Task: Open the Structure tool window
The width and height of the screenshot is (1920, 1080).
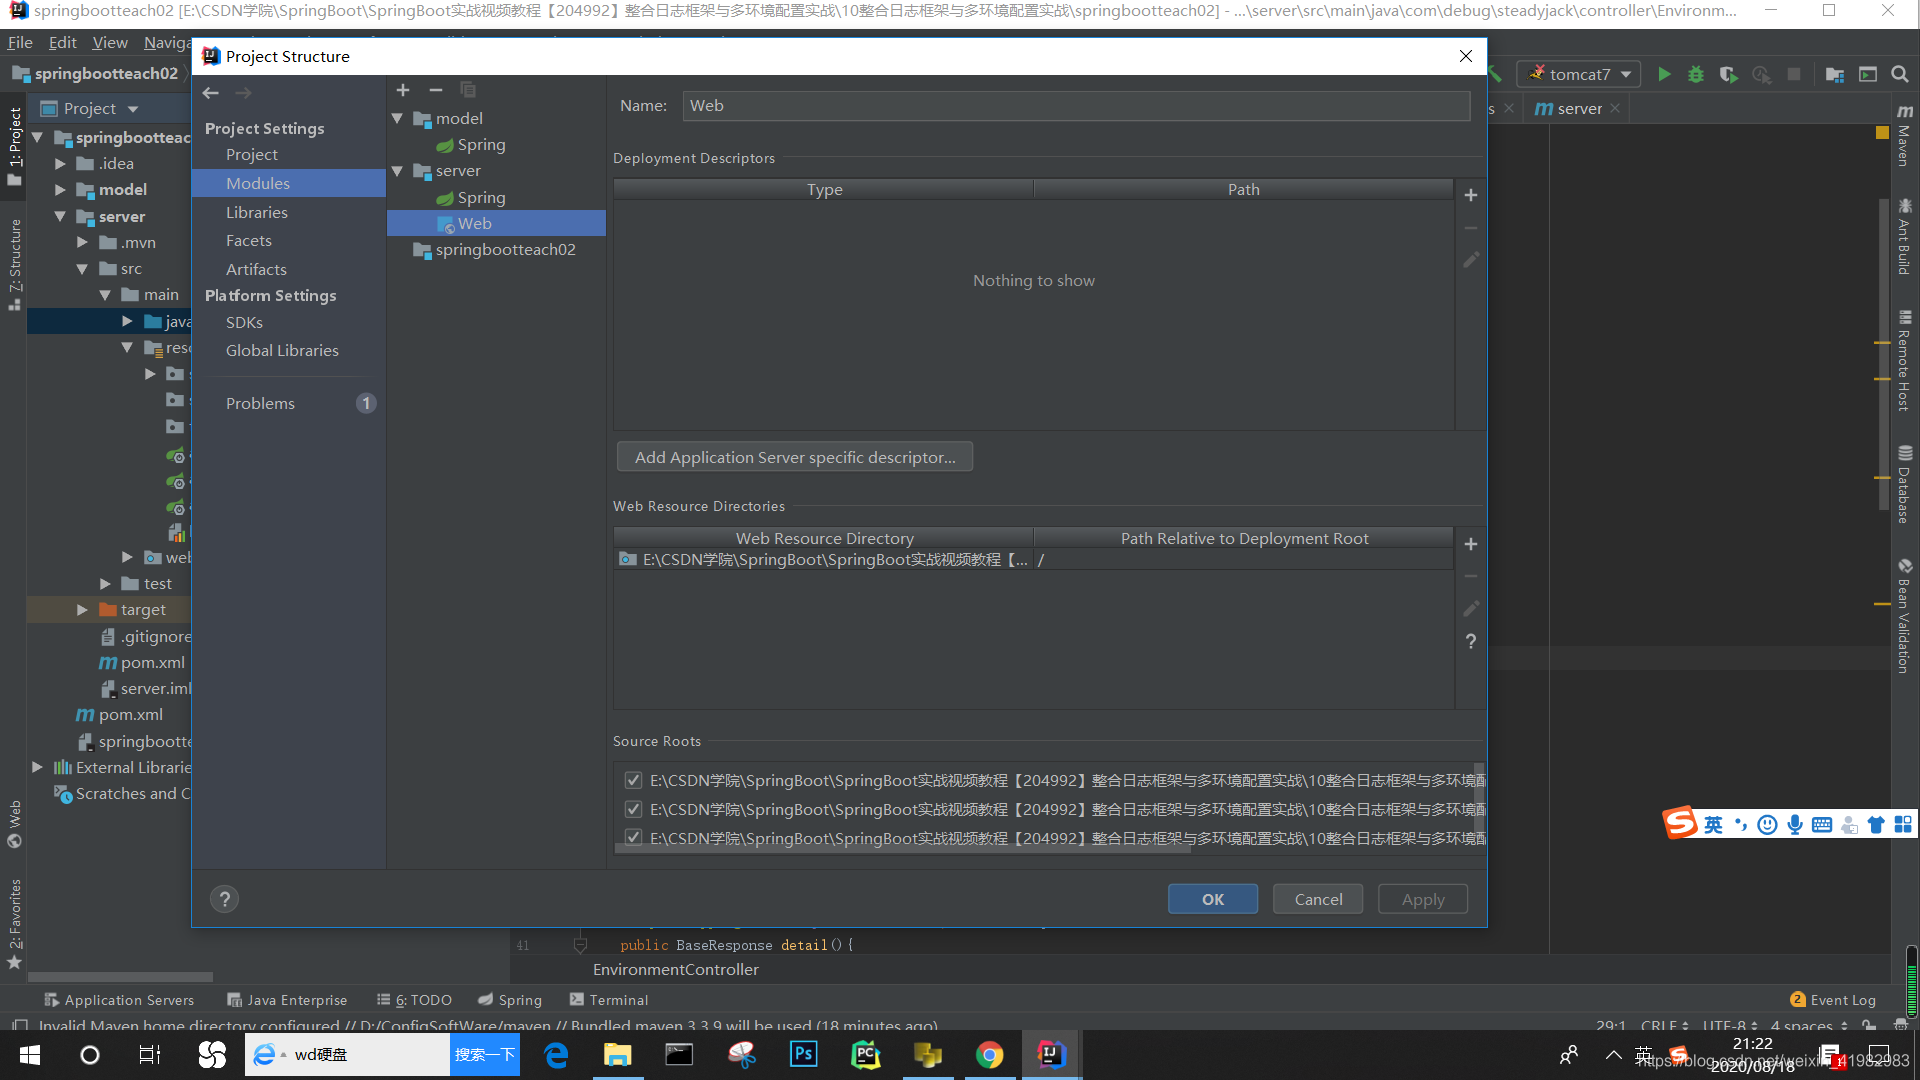Action: pos(15,264)
